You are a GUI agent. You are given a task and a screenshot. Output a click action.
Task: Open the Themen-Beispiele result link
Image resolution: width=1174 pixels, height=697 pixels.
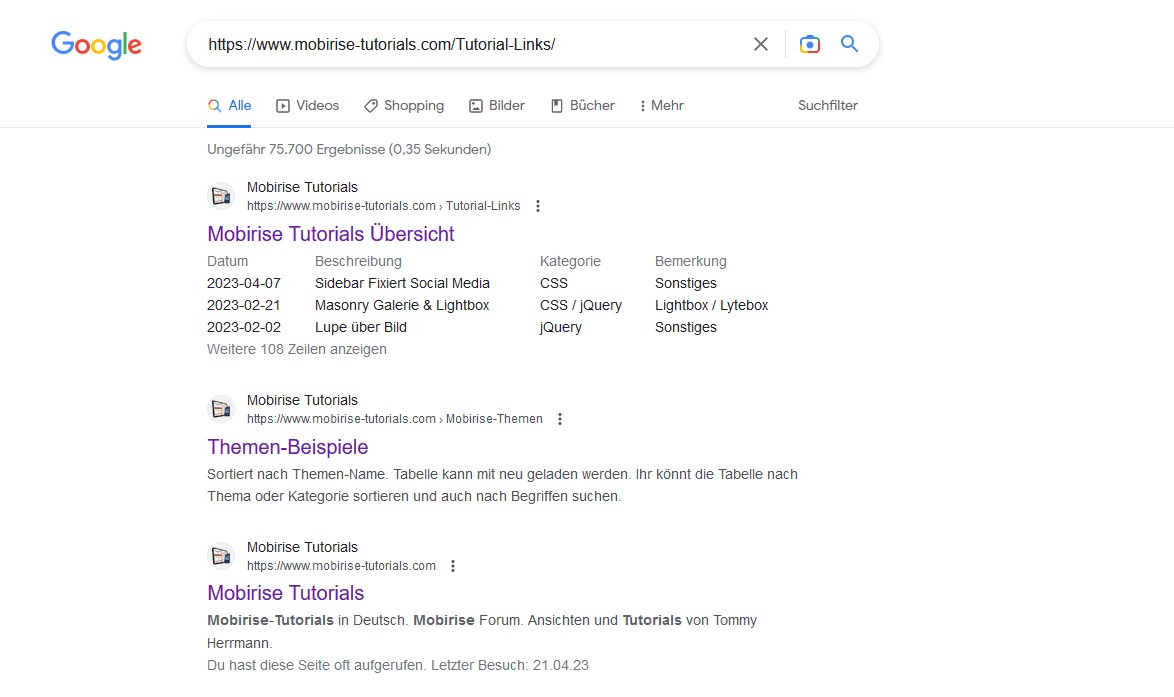point(288,447)
